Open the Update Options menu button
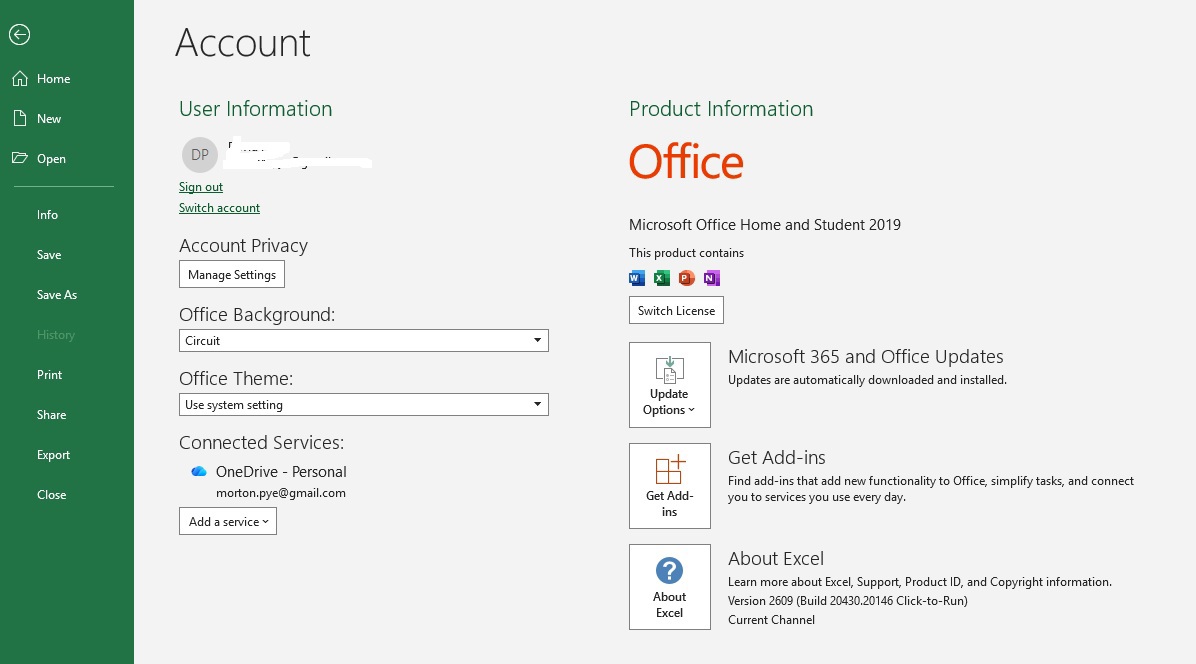1196x664 pixels. (670, 385)
